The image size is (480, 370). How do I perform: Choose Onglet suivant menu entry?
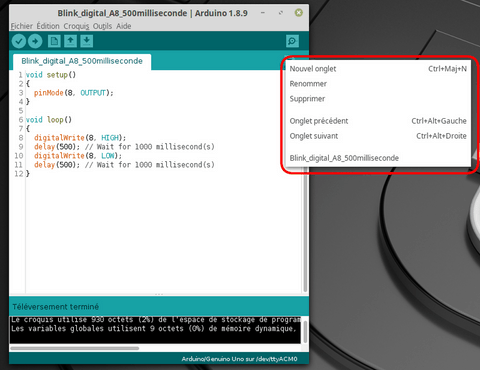click(378, 136)
